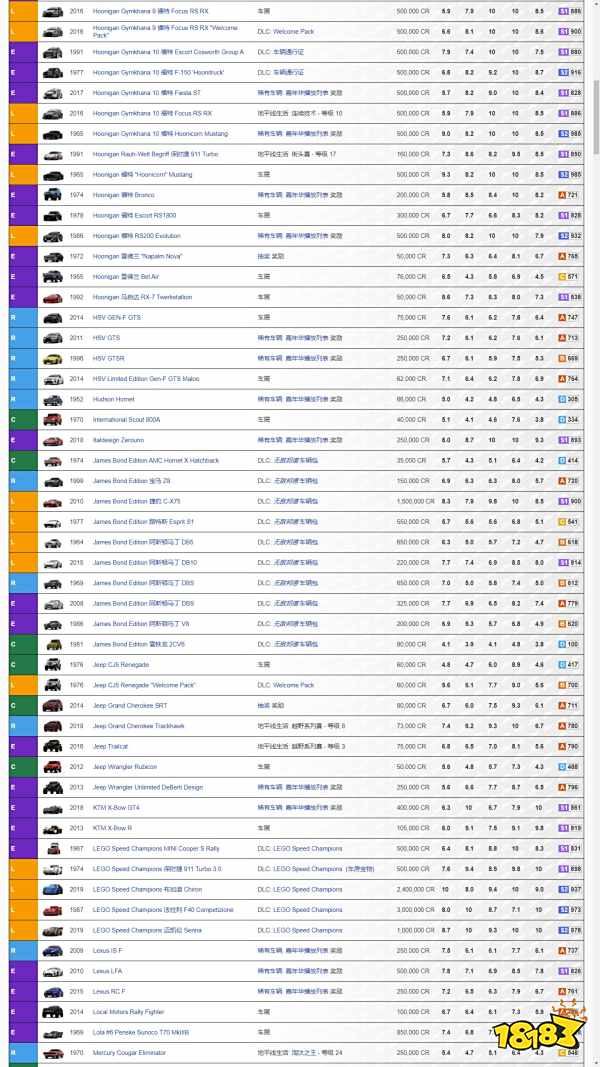
Task: Click the HSV GEN-F GTS car thumbnail
Action: 52,318
